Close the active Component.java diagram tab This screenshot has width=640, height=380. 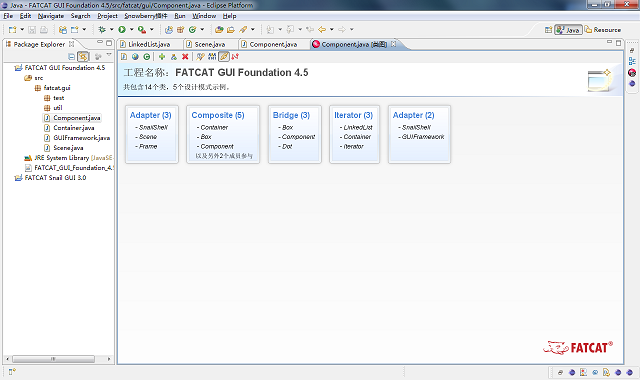pyautogui.click(x=393, y=44)
